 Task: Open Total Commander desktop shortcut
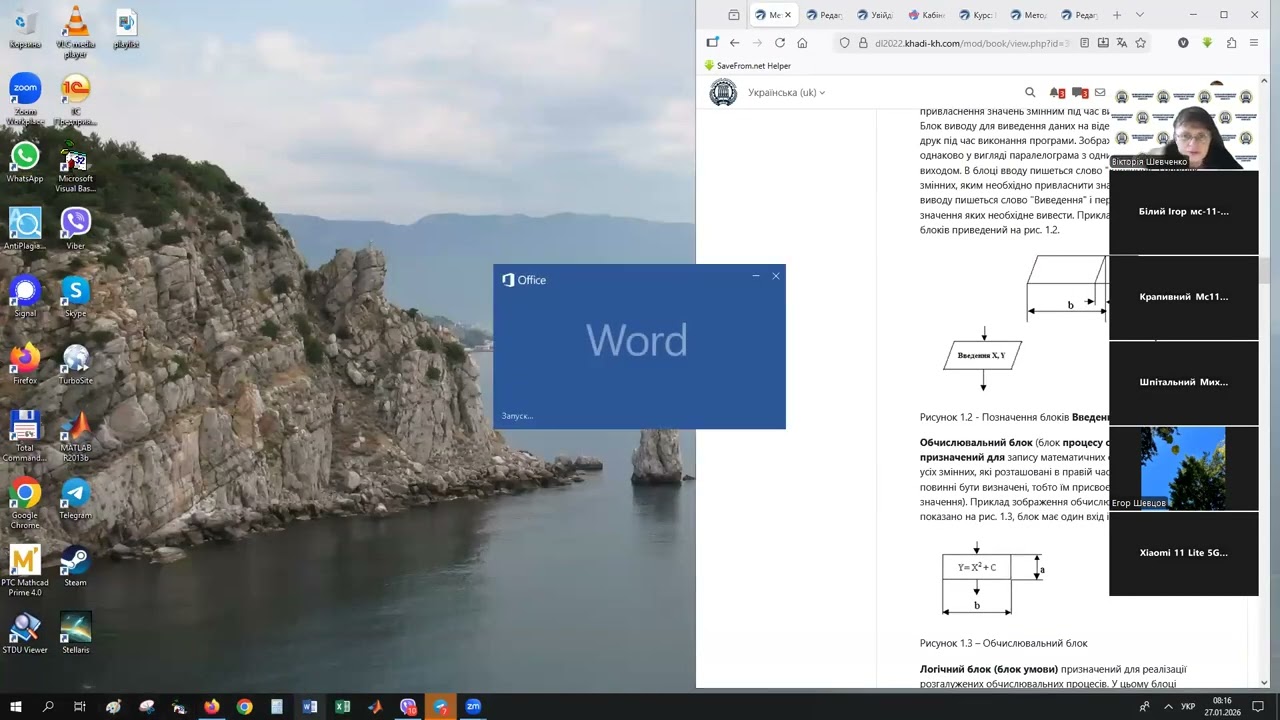click(25, 435)
